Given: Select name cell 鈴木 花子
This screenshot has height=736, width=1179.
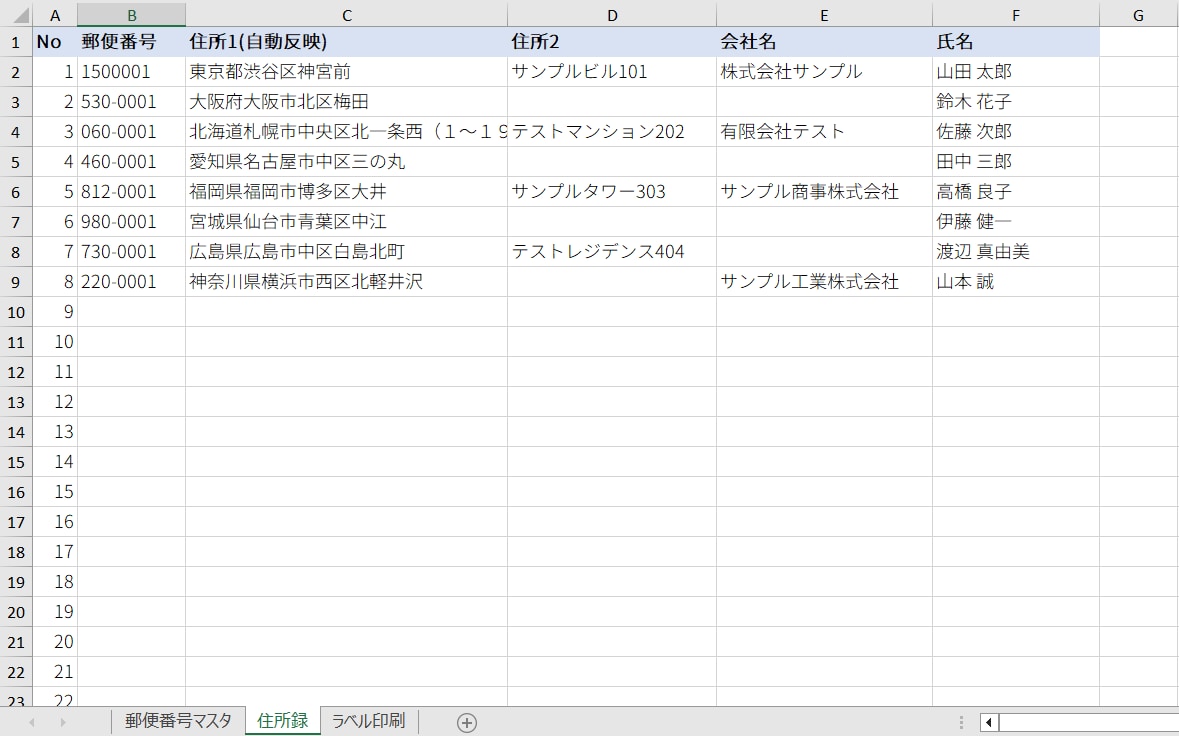Looking at the screenshot, I should pyautogui.click(x=1016, y=102).
